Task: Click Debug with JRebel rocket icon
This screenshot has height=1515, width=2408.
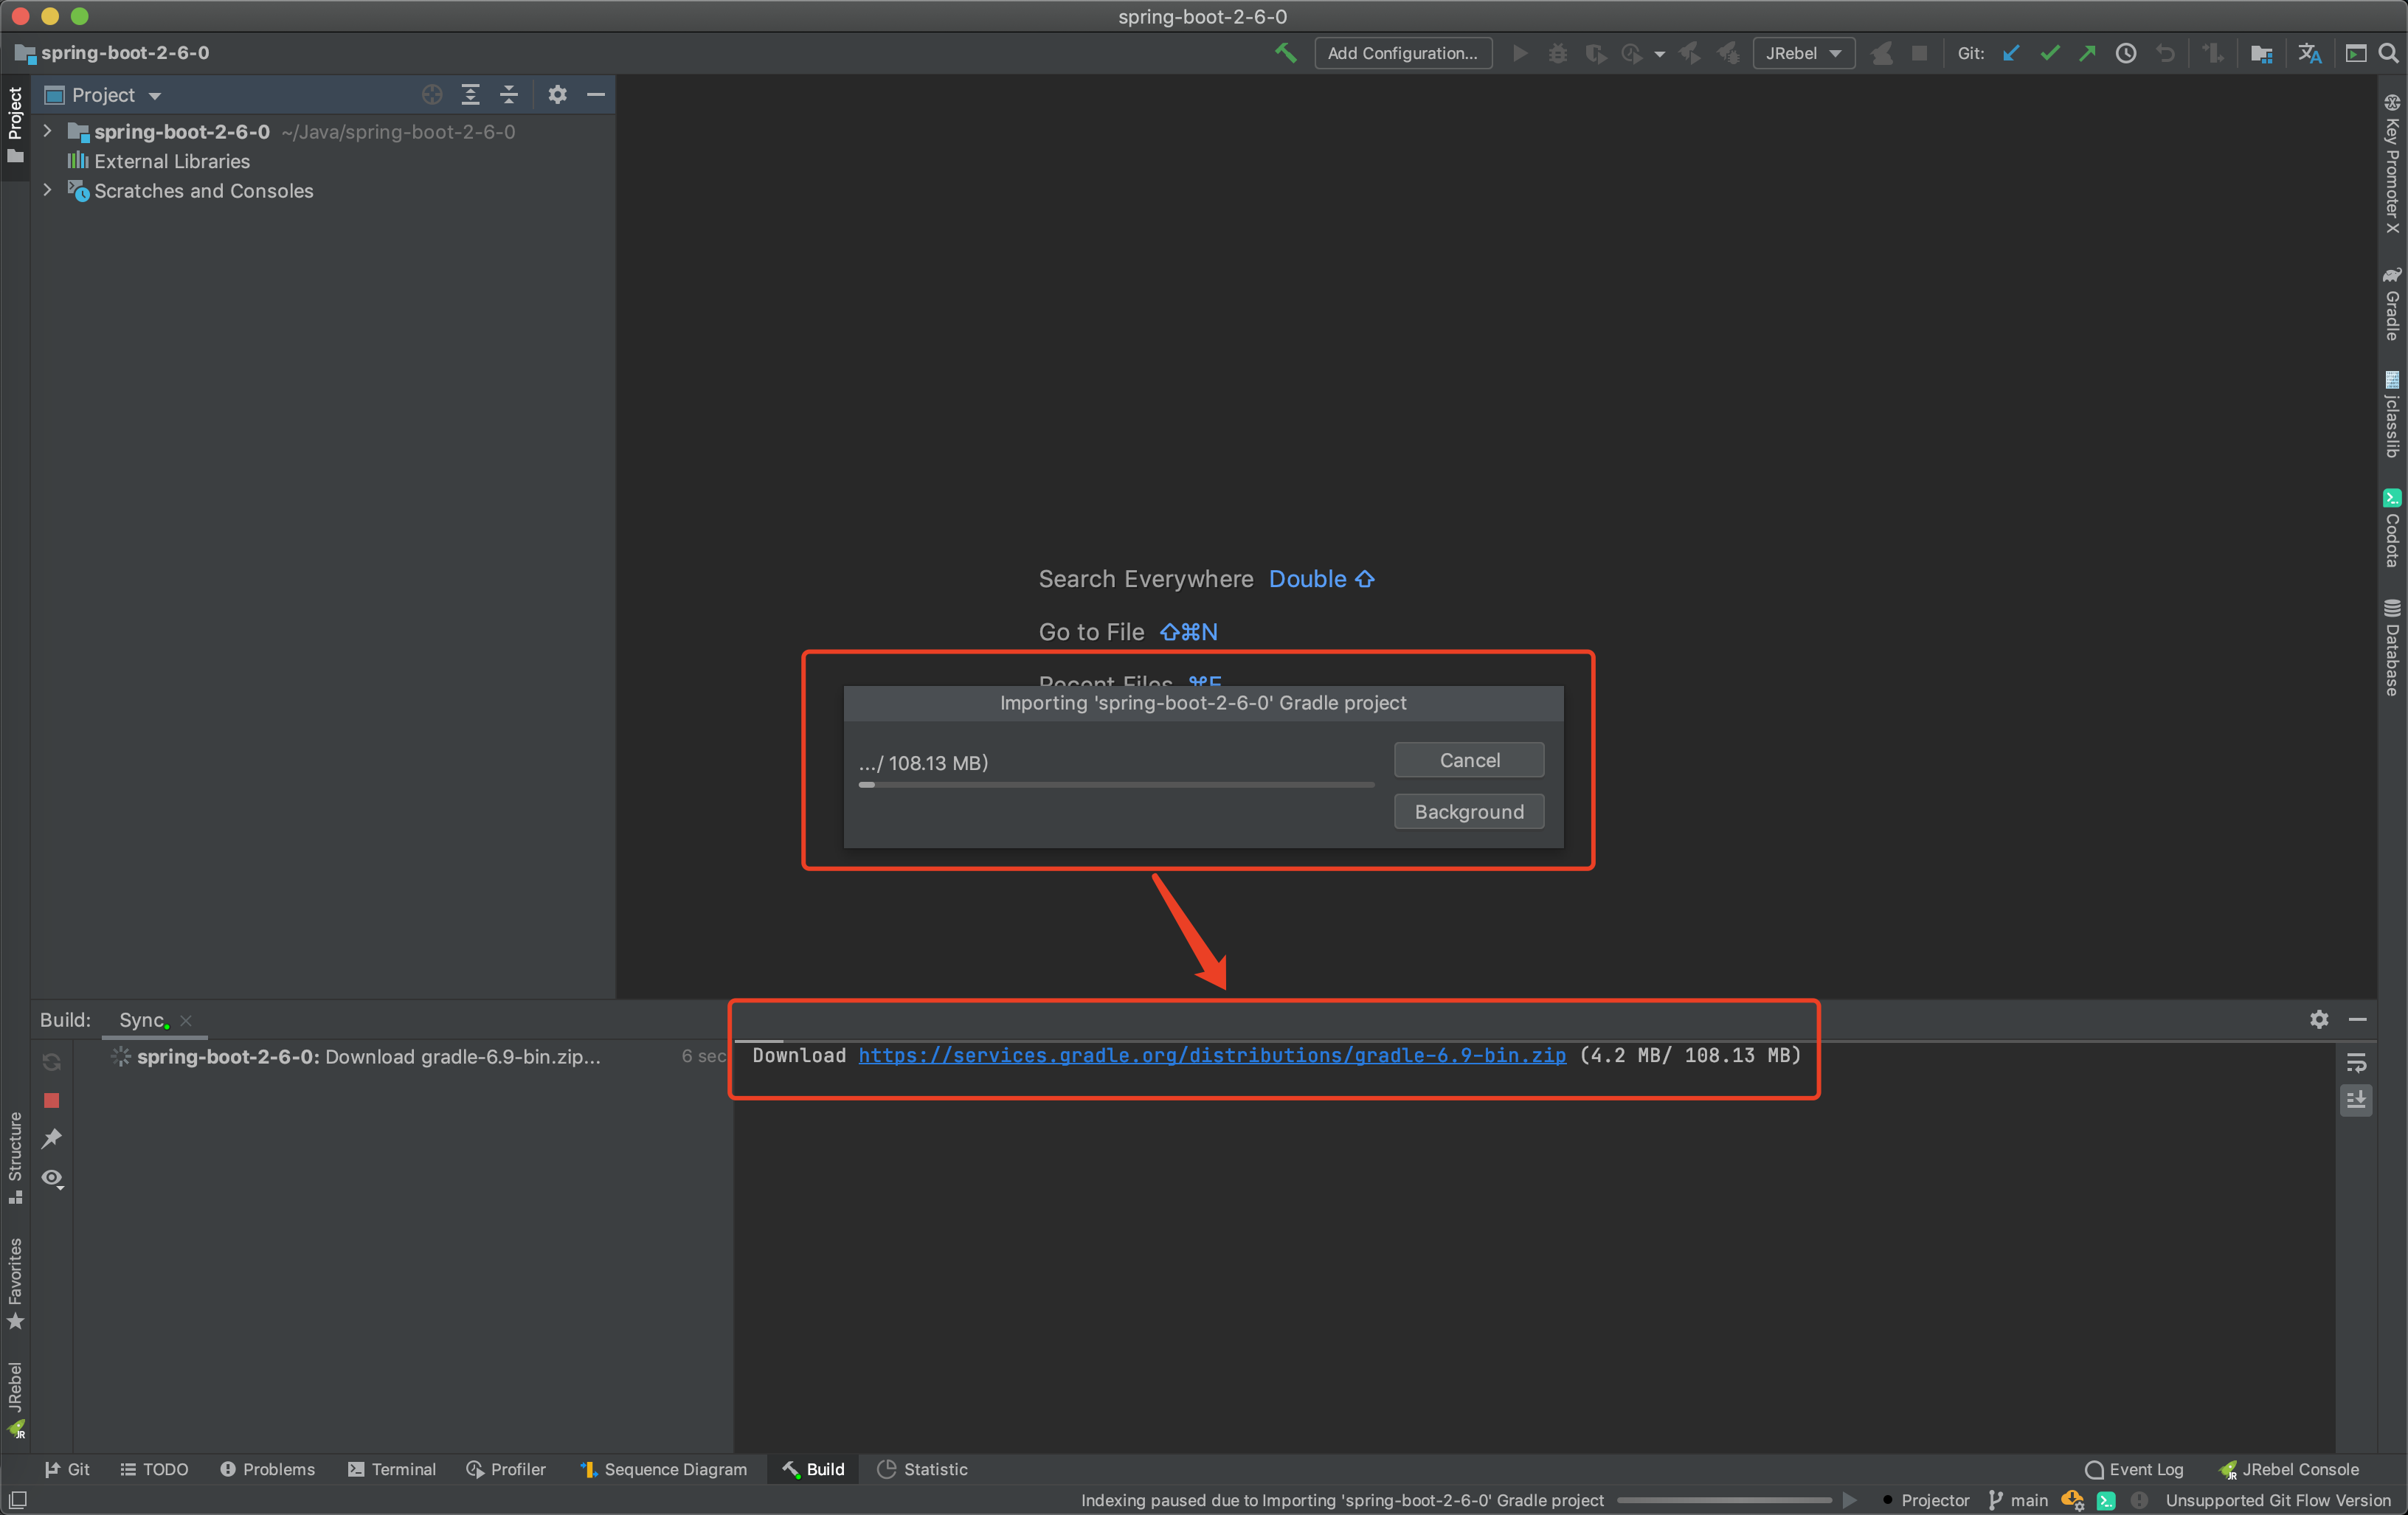Action: pos(1729,53)
